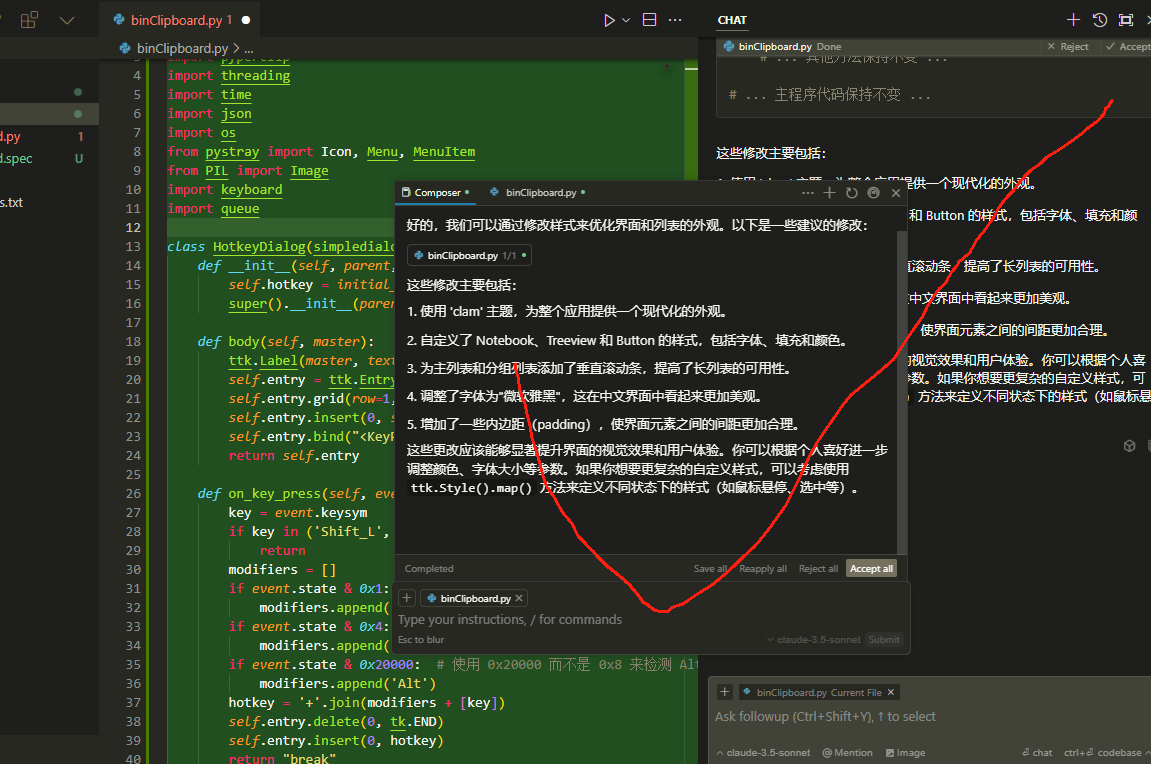
Task: Click the Mention option in chat input
Action: tap(848, 752)
